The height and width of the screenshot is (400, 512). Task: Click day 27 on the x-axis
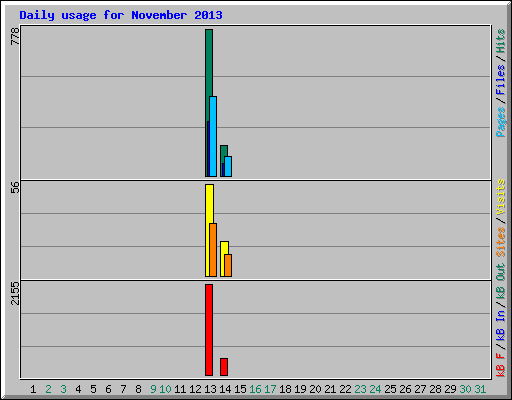pyautogui.click(x=420, y=389)
